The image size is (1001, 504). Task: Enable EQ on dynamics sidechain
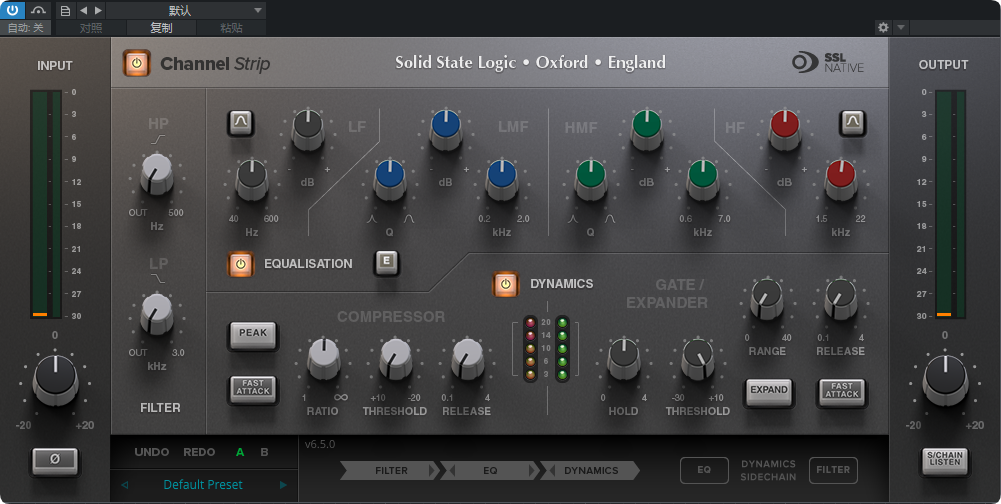point(704,470)
